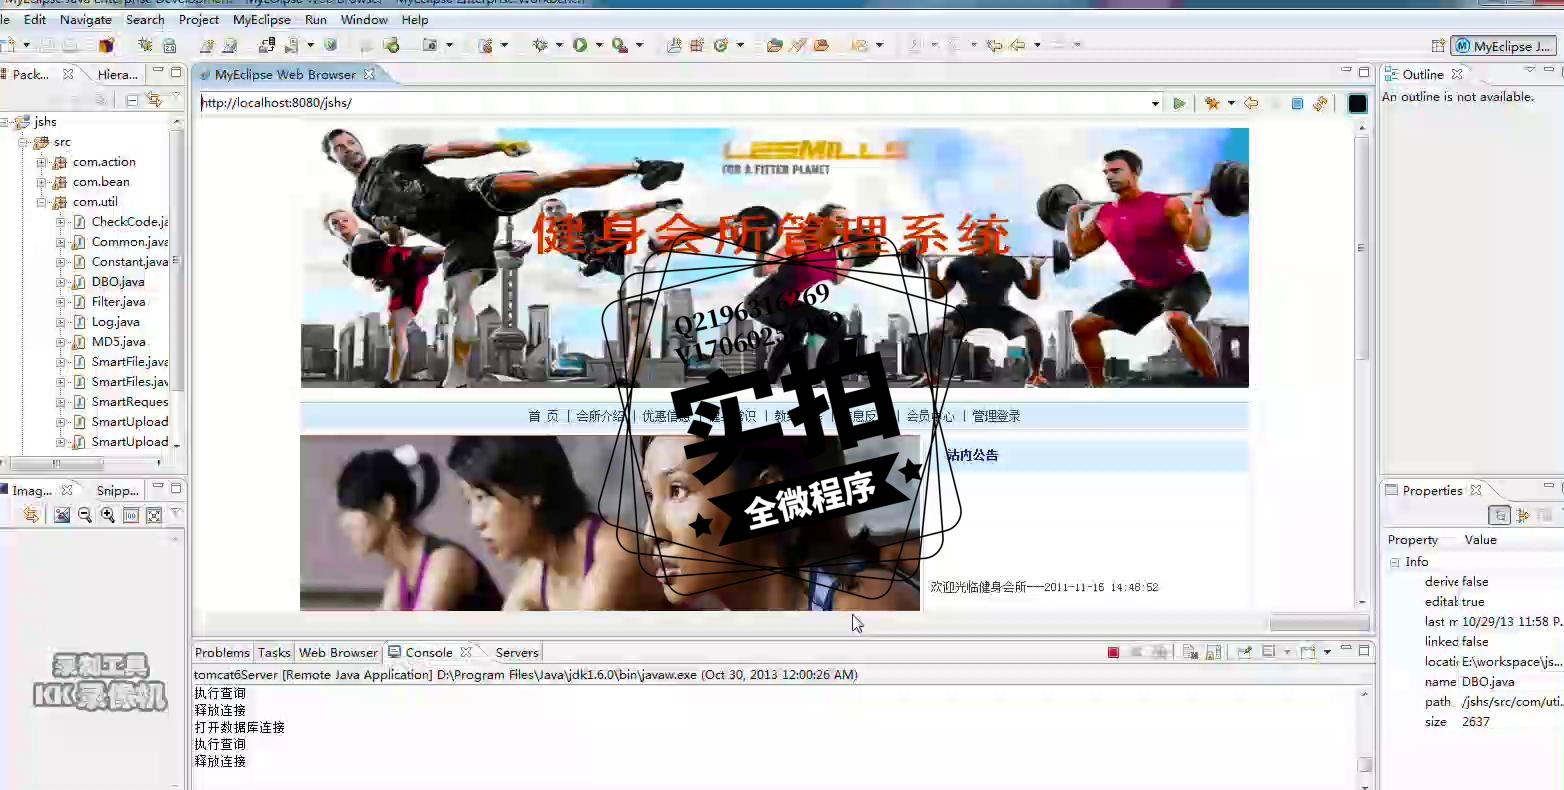Open the Search menu
Screen dimensions: 1564x790
click(x=145, y=19)
